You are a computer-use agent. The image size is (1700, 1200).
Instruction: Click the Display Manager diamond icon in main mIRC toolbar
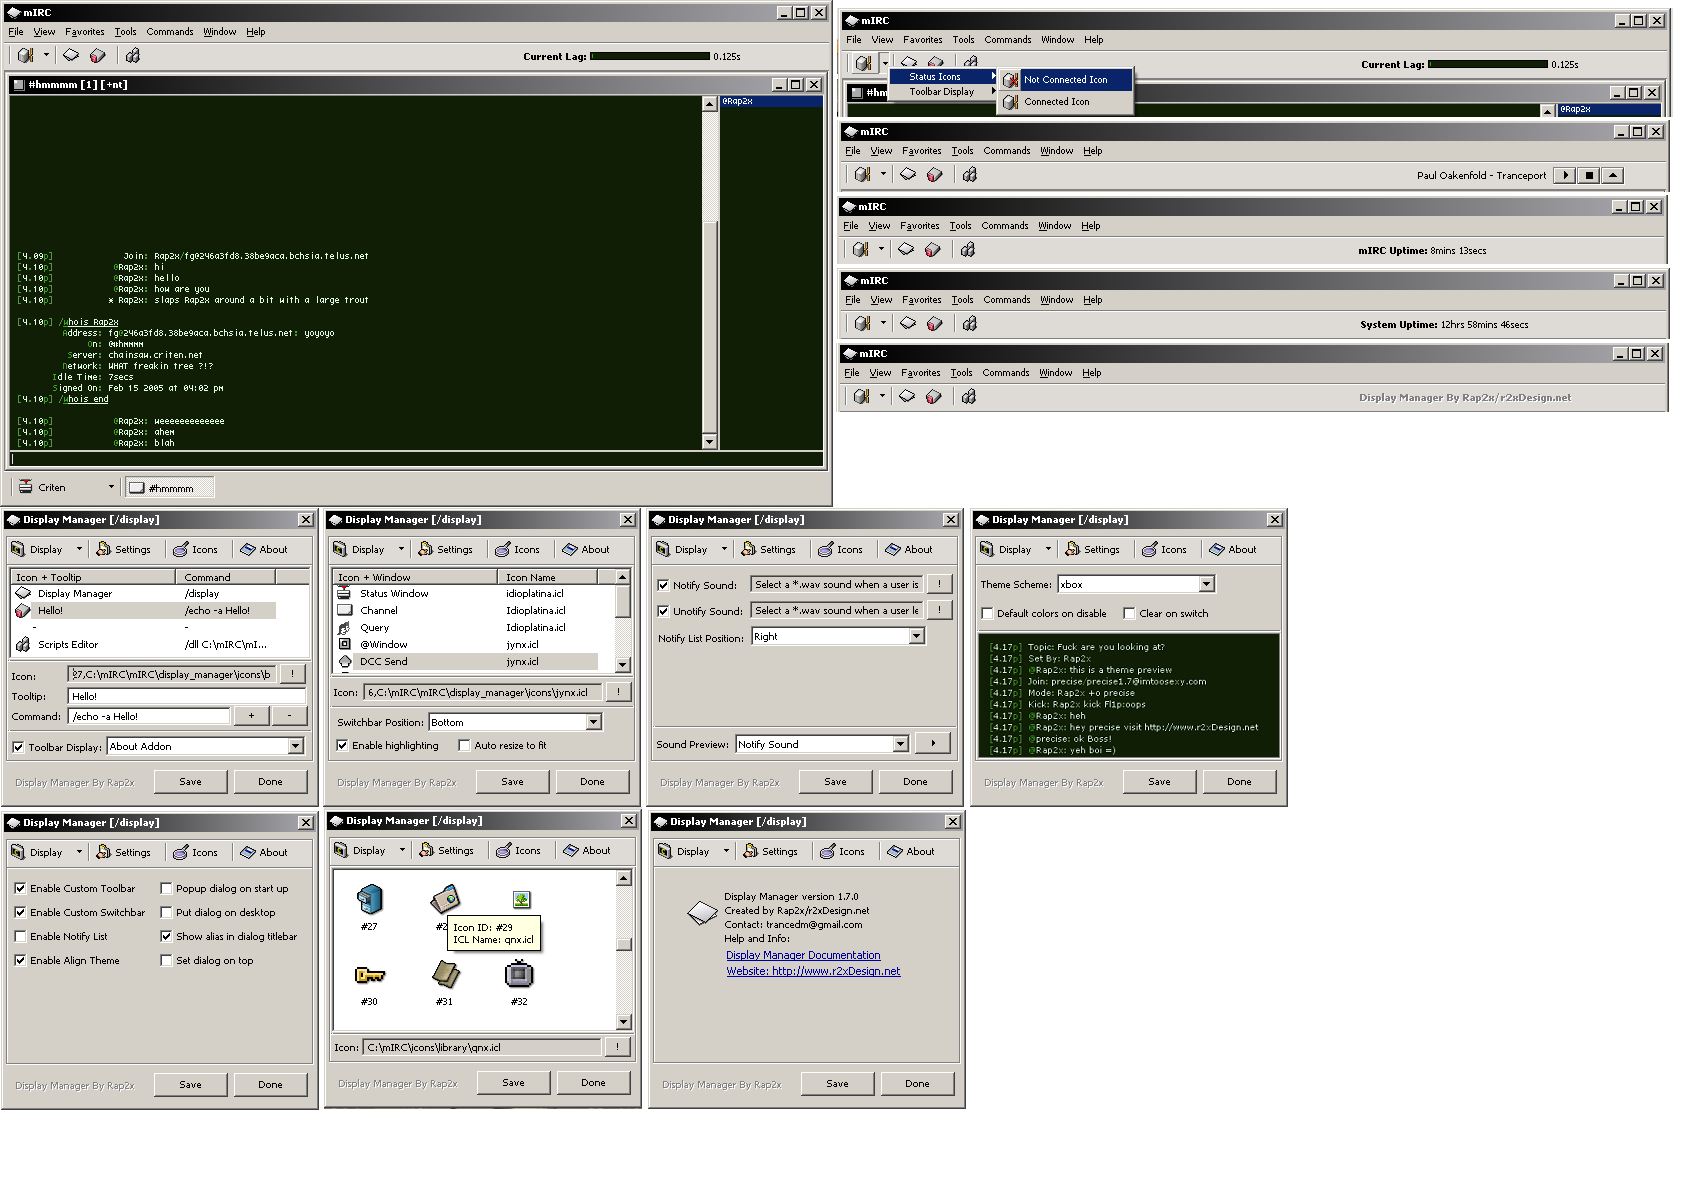[x=71, y=55]
